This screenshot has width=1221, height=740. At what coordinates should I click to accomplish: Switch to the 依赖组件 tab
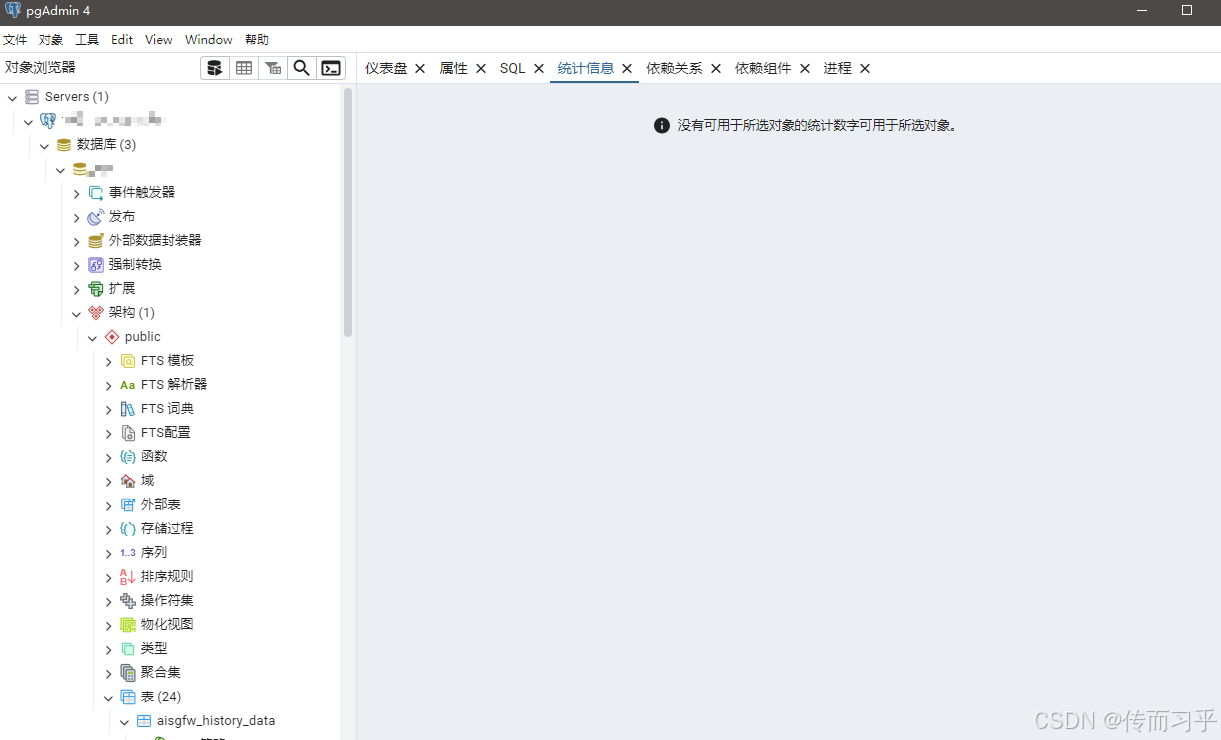[x=763, y=68]
